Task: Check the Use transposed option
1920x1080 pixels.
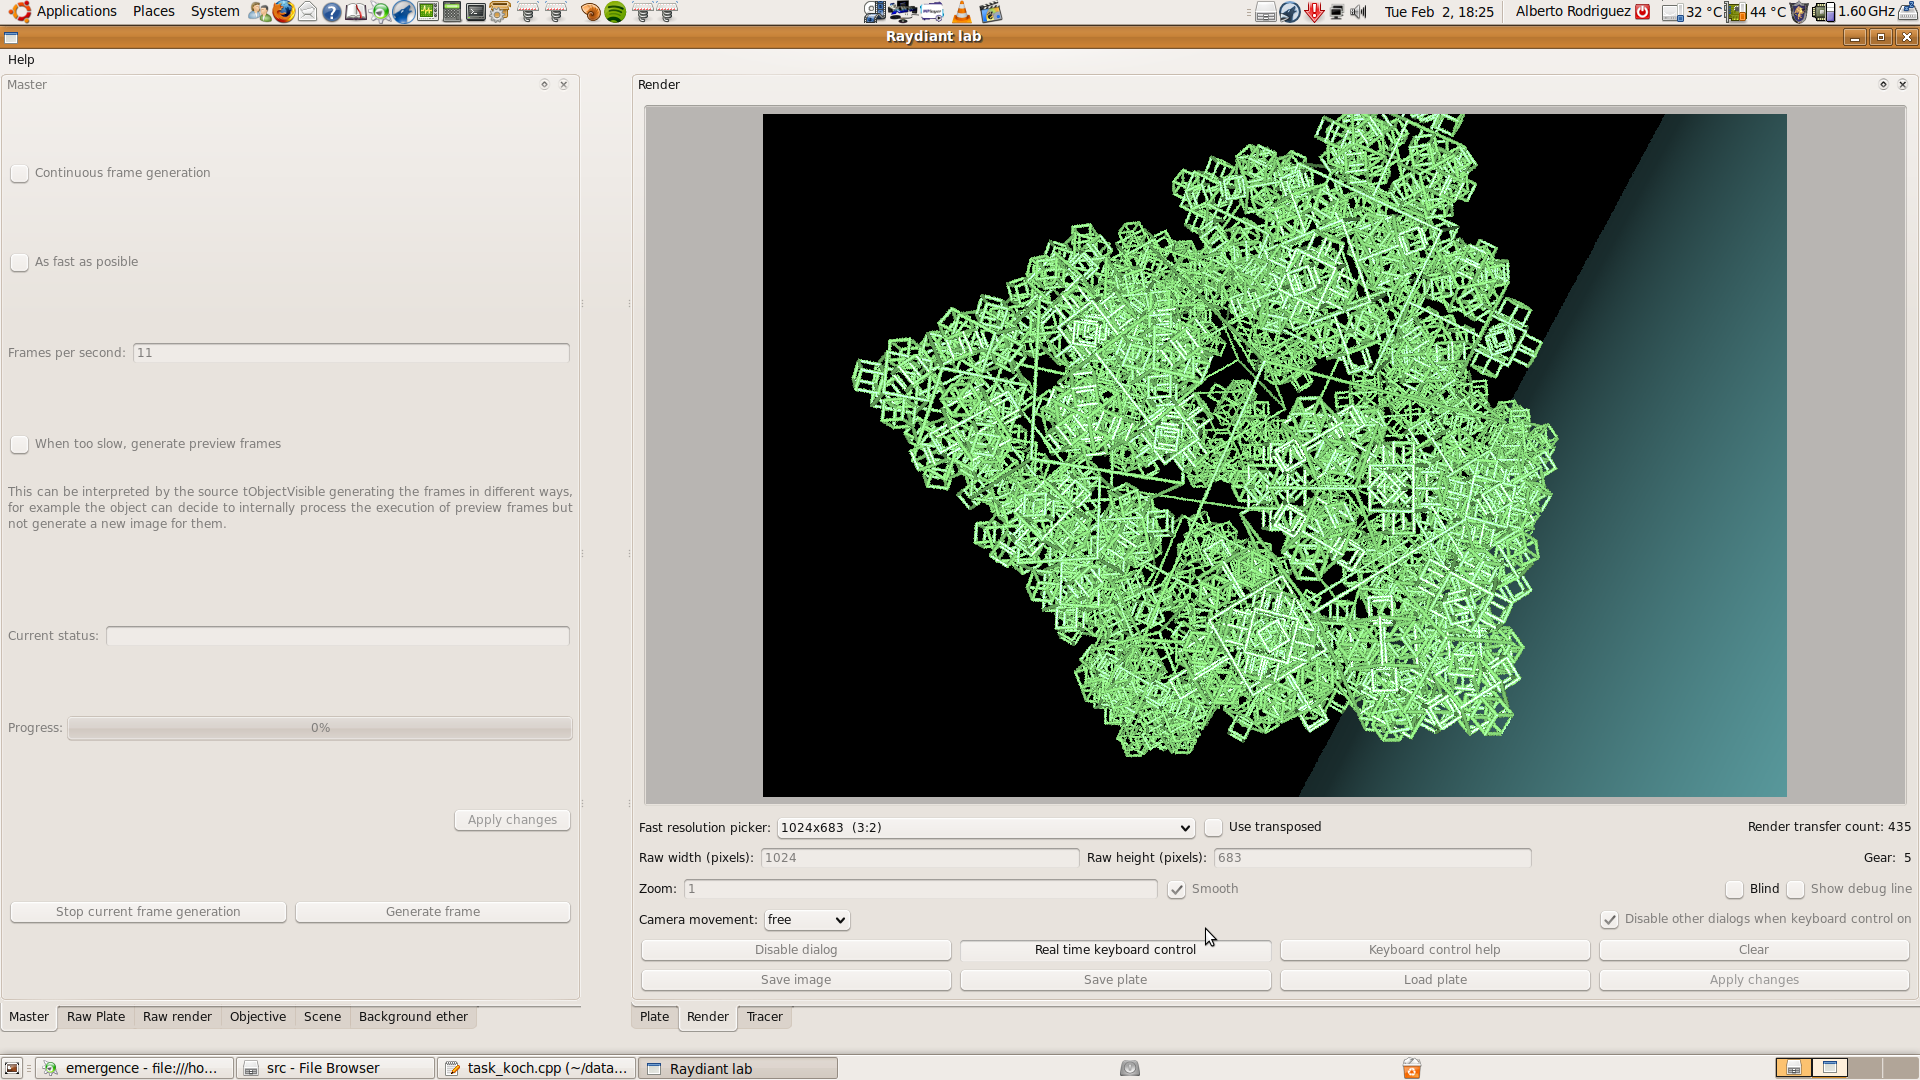Action: (1213, 827)
